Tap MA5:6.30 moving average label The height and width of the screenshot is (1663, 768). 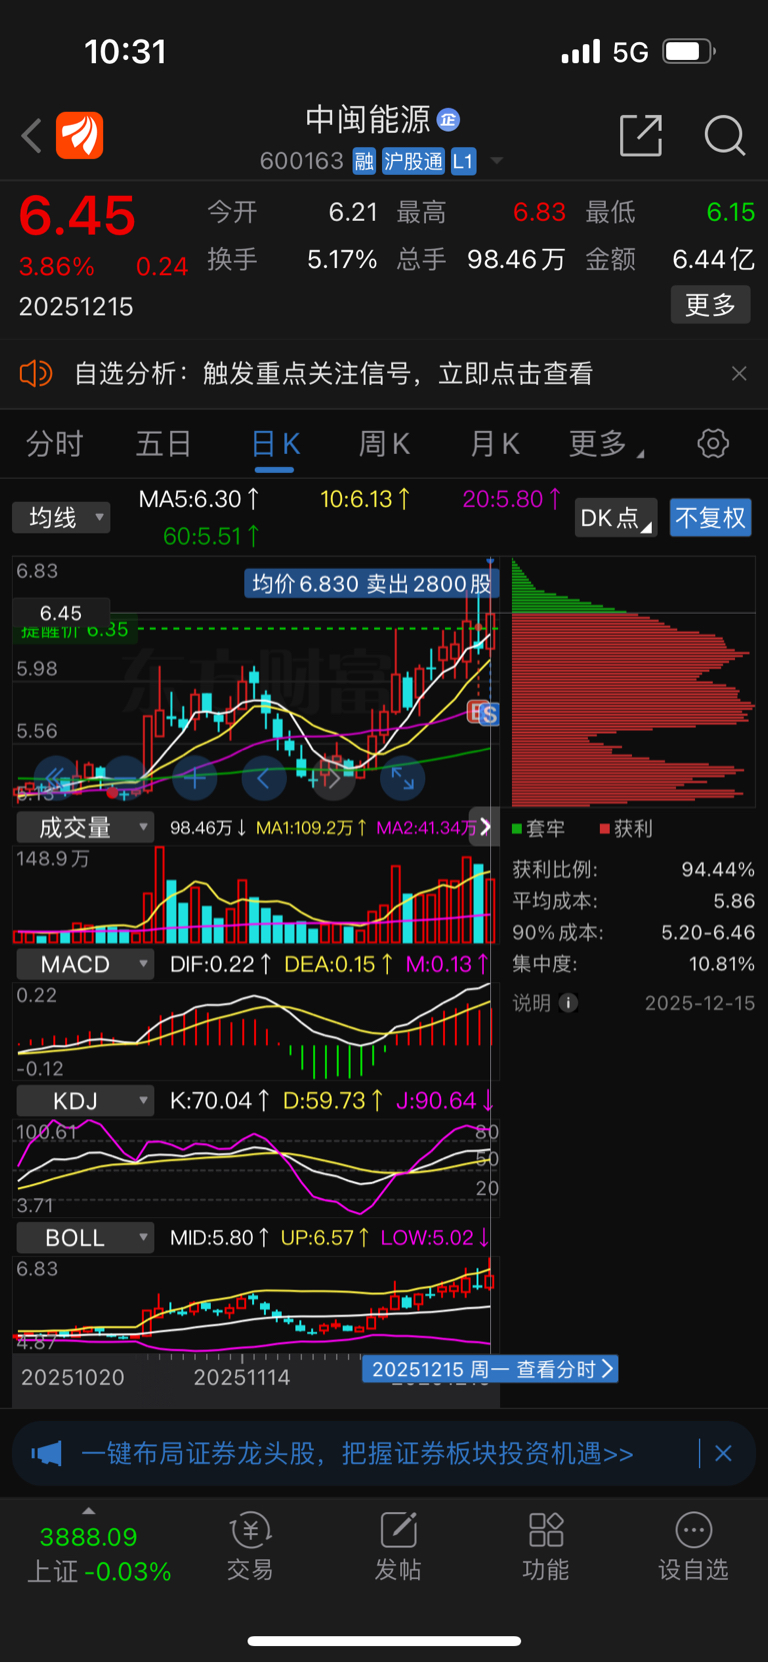pos(199,499)
